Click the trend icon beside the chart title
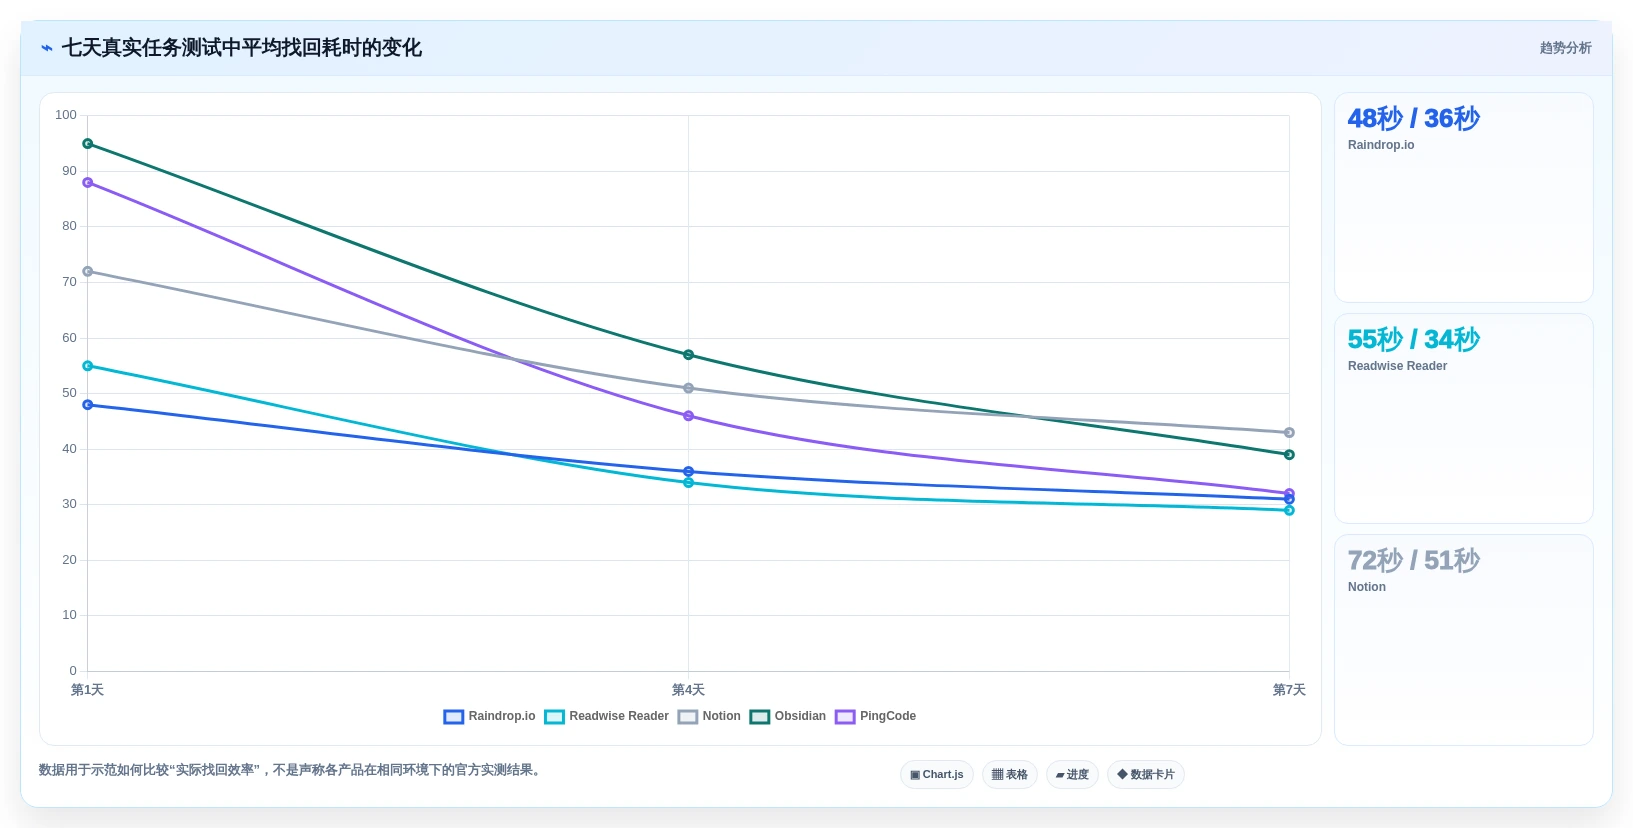The image size is (1633, 828). pyautogui.click(x=46, y=48)
